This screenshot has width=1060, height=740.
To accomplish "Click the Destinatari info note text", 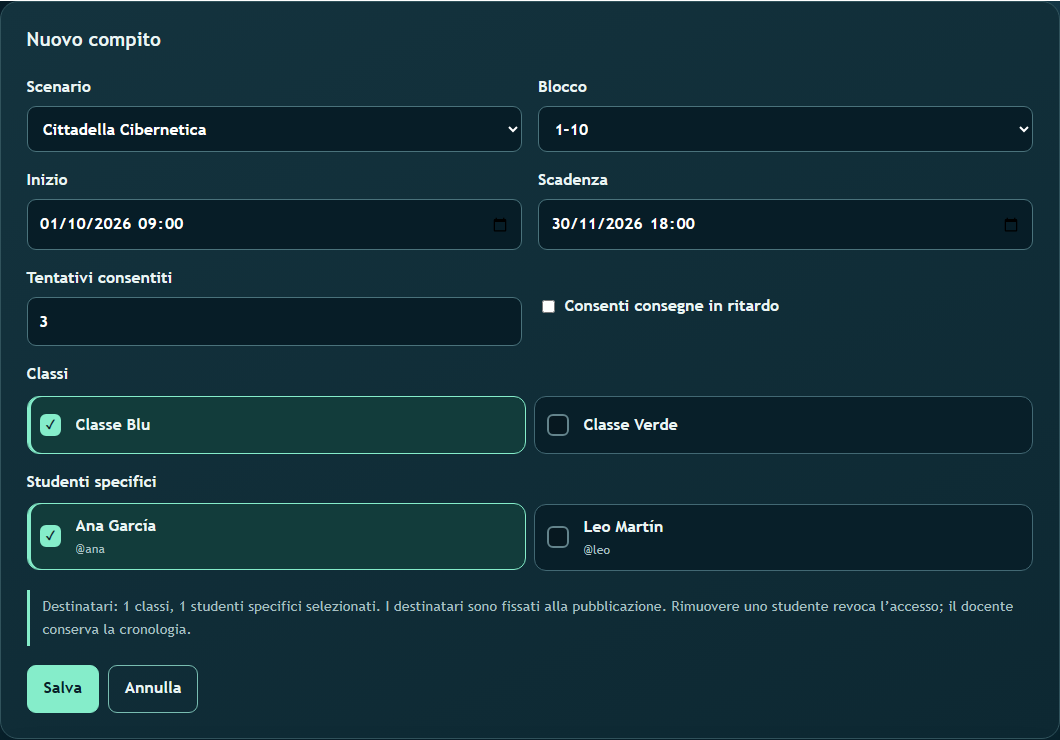I will 527,618.
